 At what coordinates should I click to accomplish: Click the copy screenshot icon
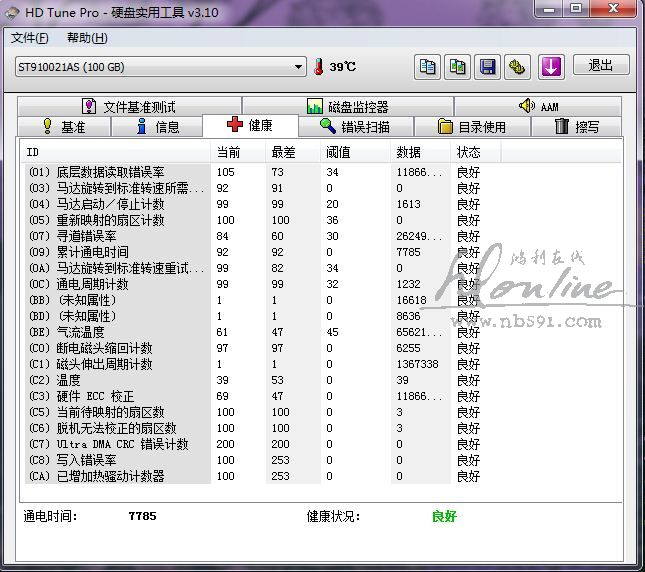(x=458, y=67)
